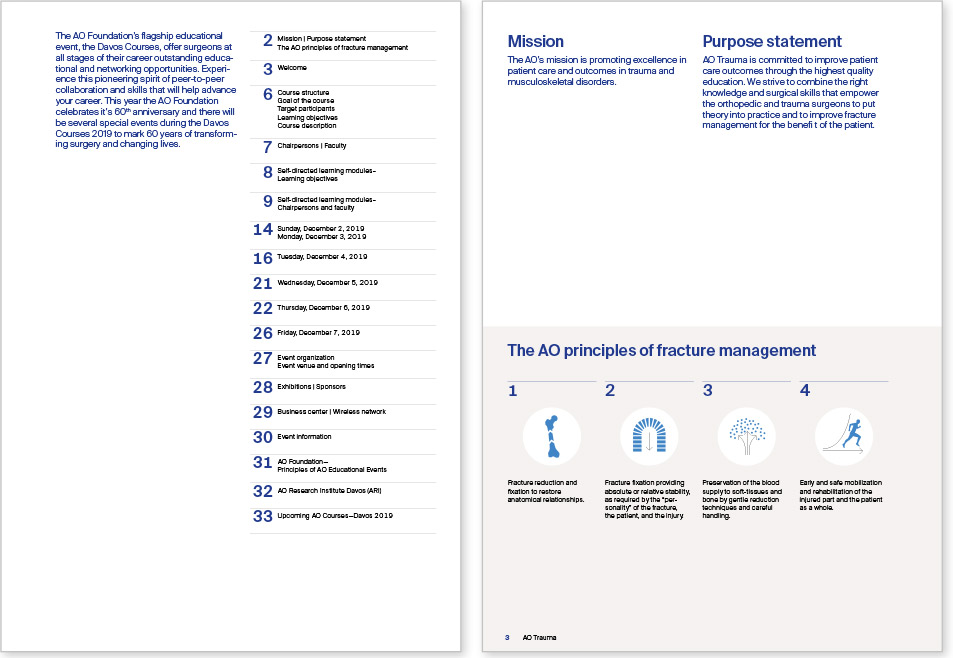Open Thursday, December 6, 2019 entry

(323, 308)
